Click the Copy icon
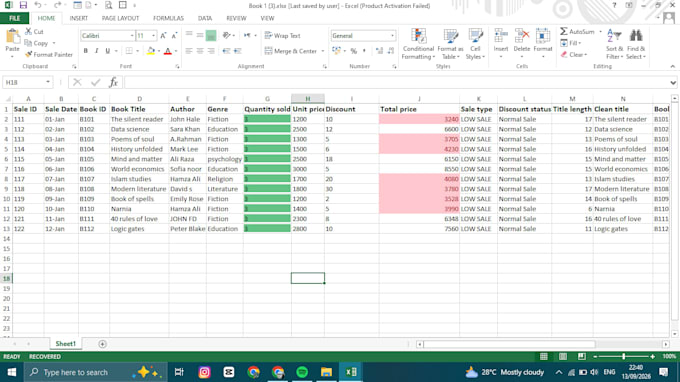The image size is (680, 382). 29,43
